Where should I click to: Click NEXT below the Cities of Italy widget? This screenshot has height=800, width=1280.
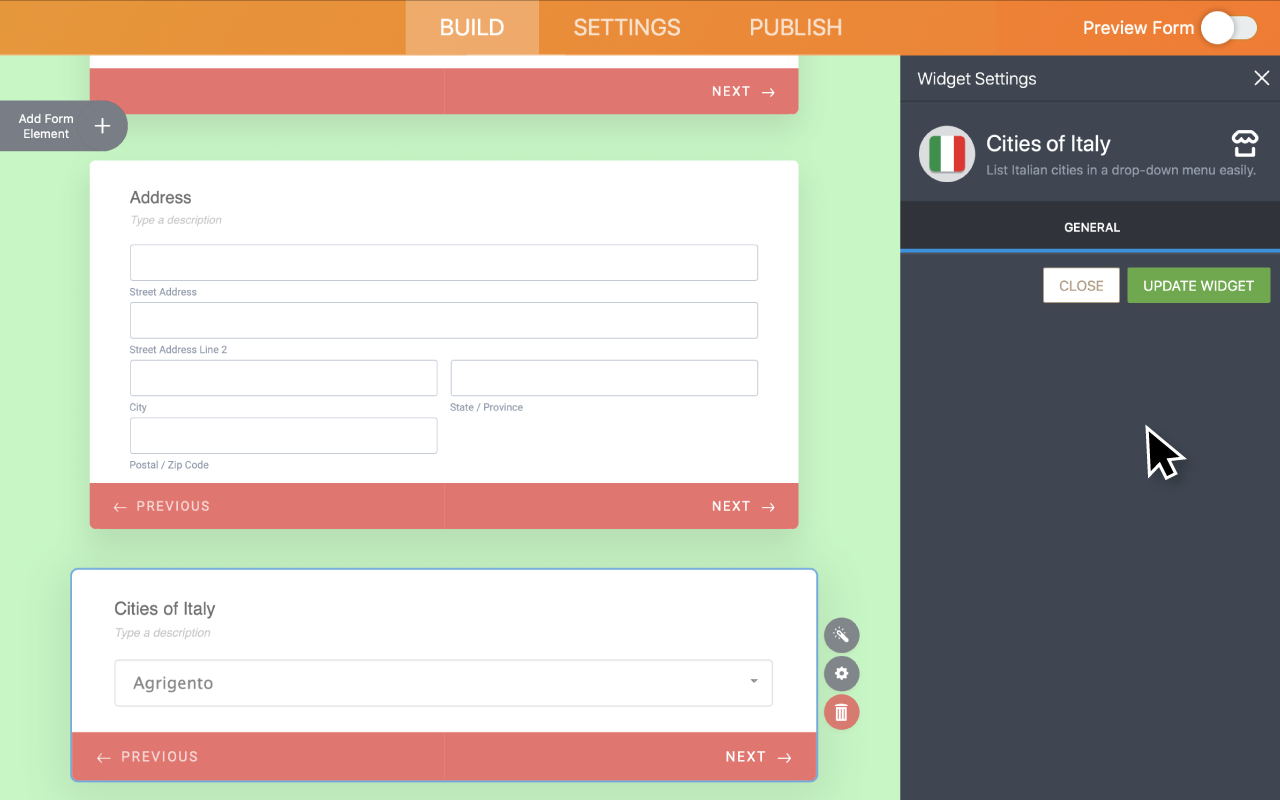point(744,757)
